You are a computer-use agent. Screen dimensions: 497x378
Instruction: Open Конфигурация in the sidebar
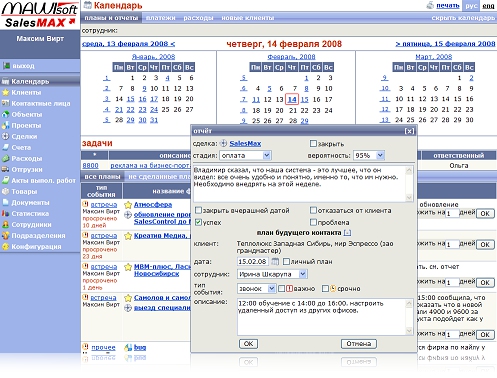coord(36,246)
